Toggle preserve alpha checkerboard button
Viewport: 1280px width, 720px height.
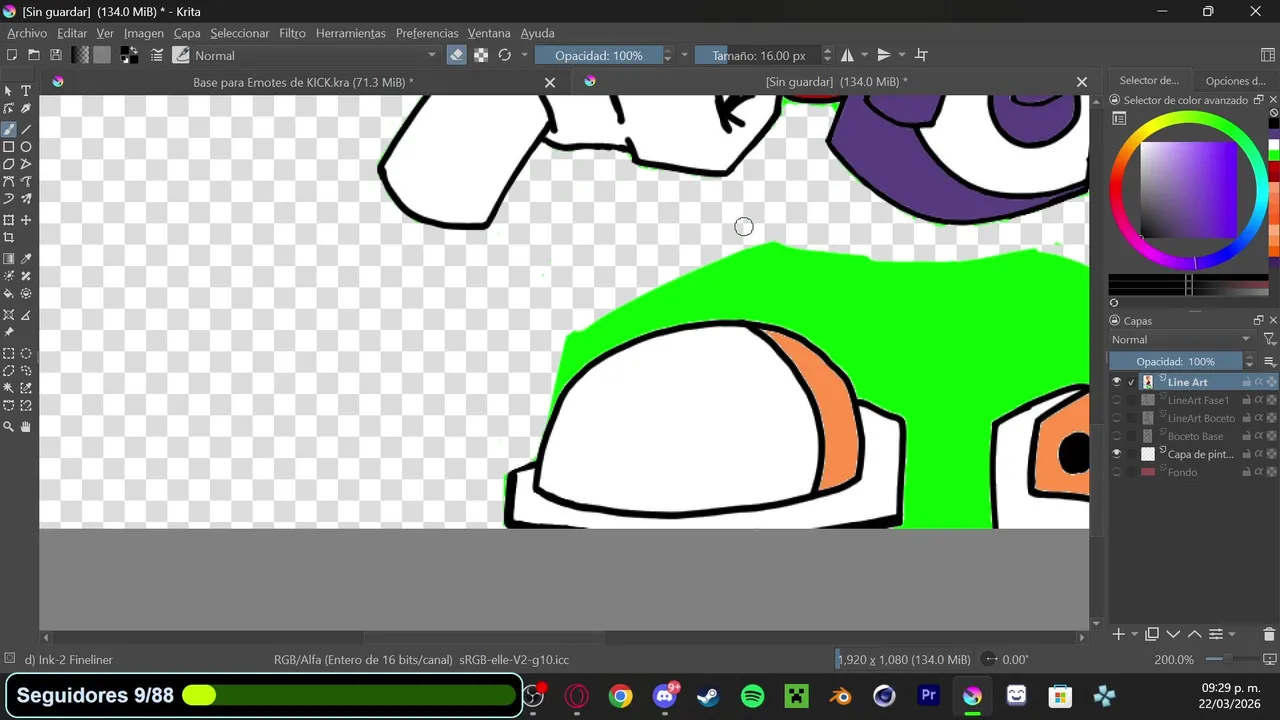[x=481, y=55]
